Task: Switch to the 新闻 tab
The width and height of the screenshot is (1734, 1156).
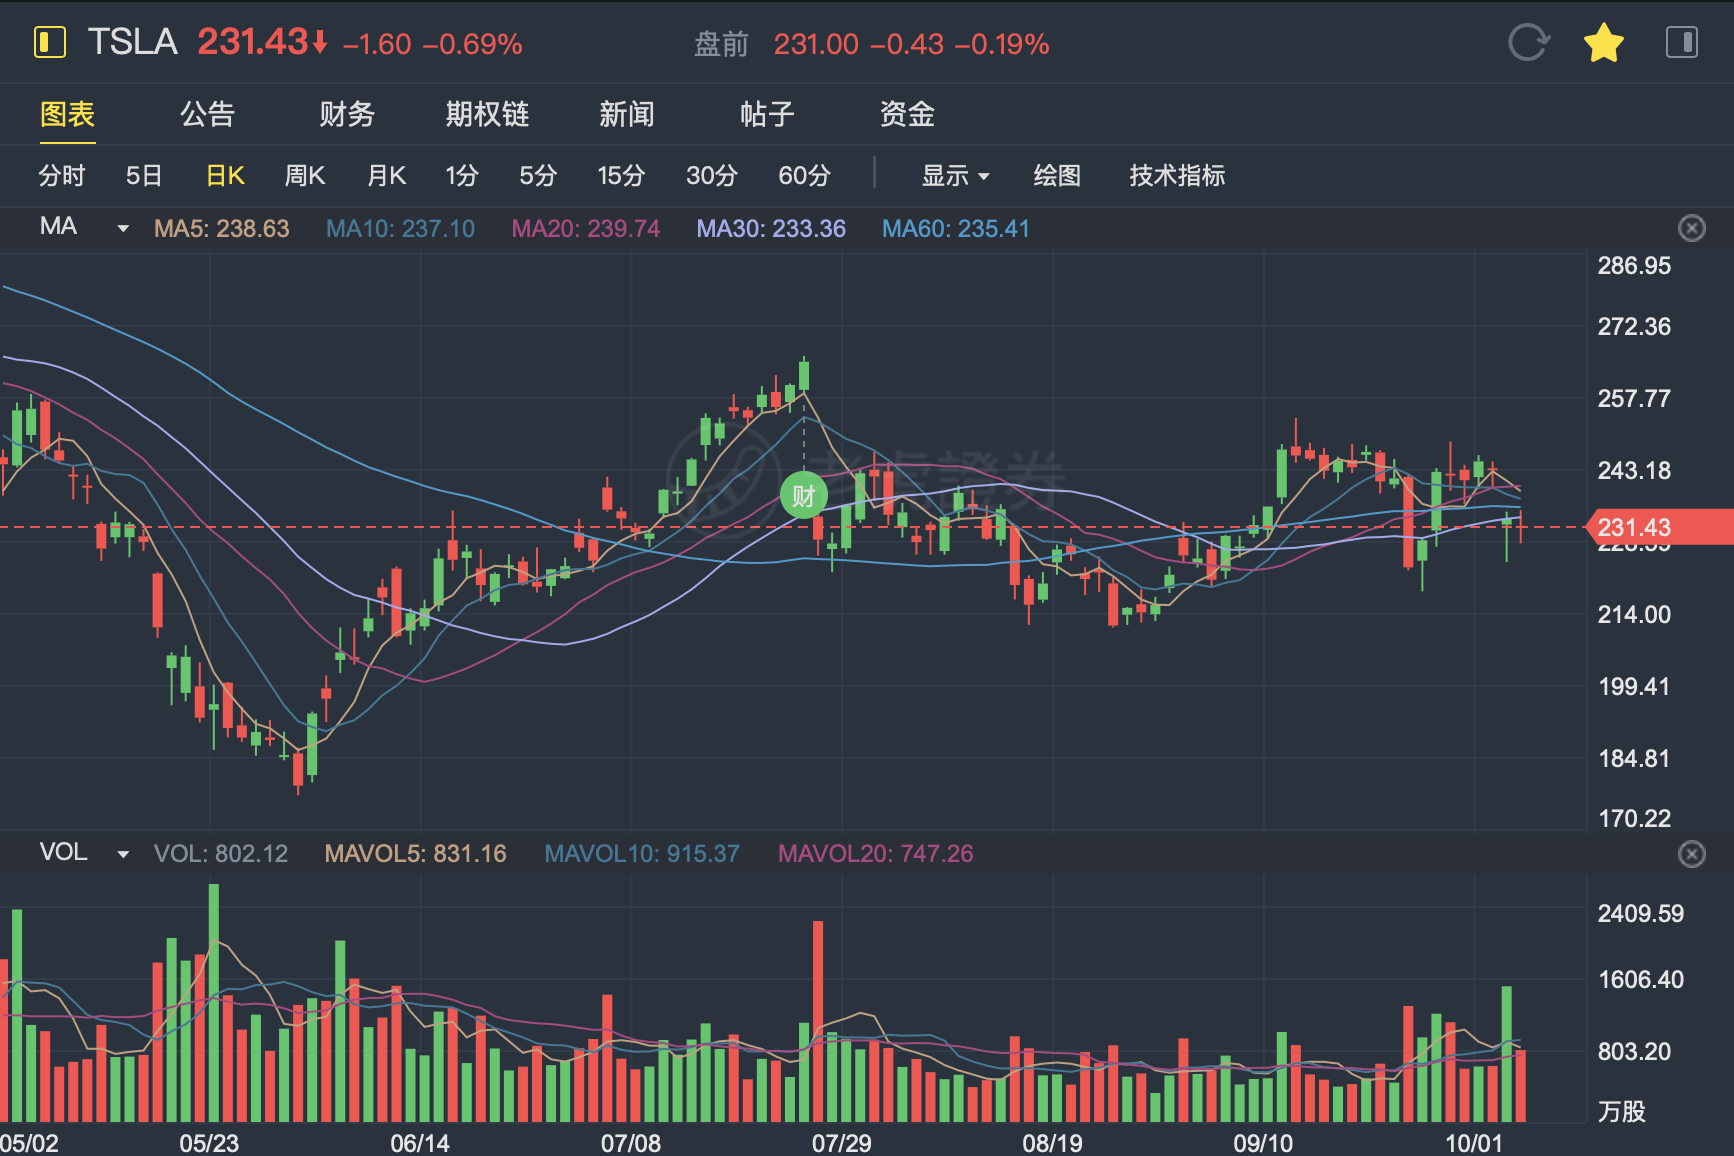Action: point(627,114)
